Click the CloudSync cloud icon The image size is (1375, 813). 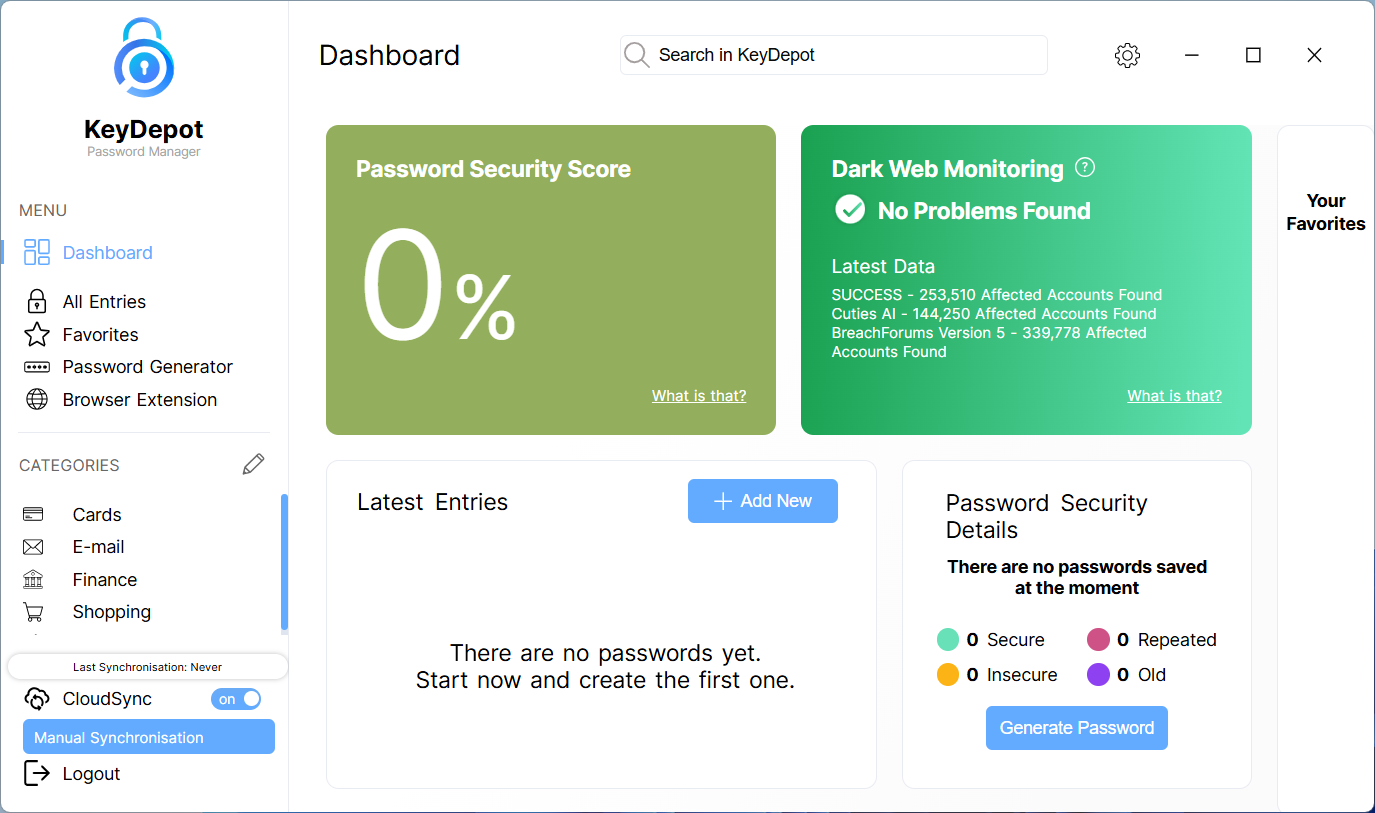(37, 699)
